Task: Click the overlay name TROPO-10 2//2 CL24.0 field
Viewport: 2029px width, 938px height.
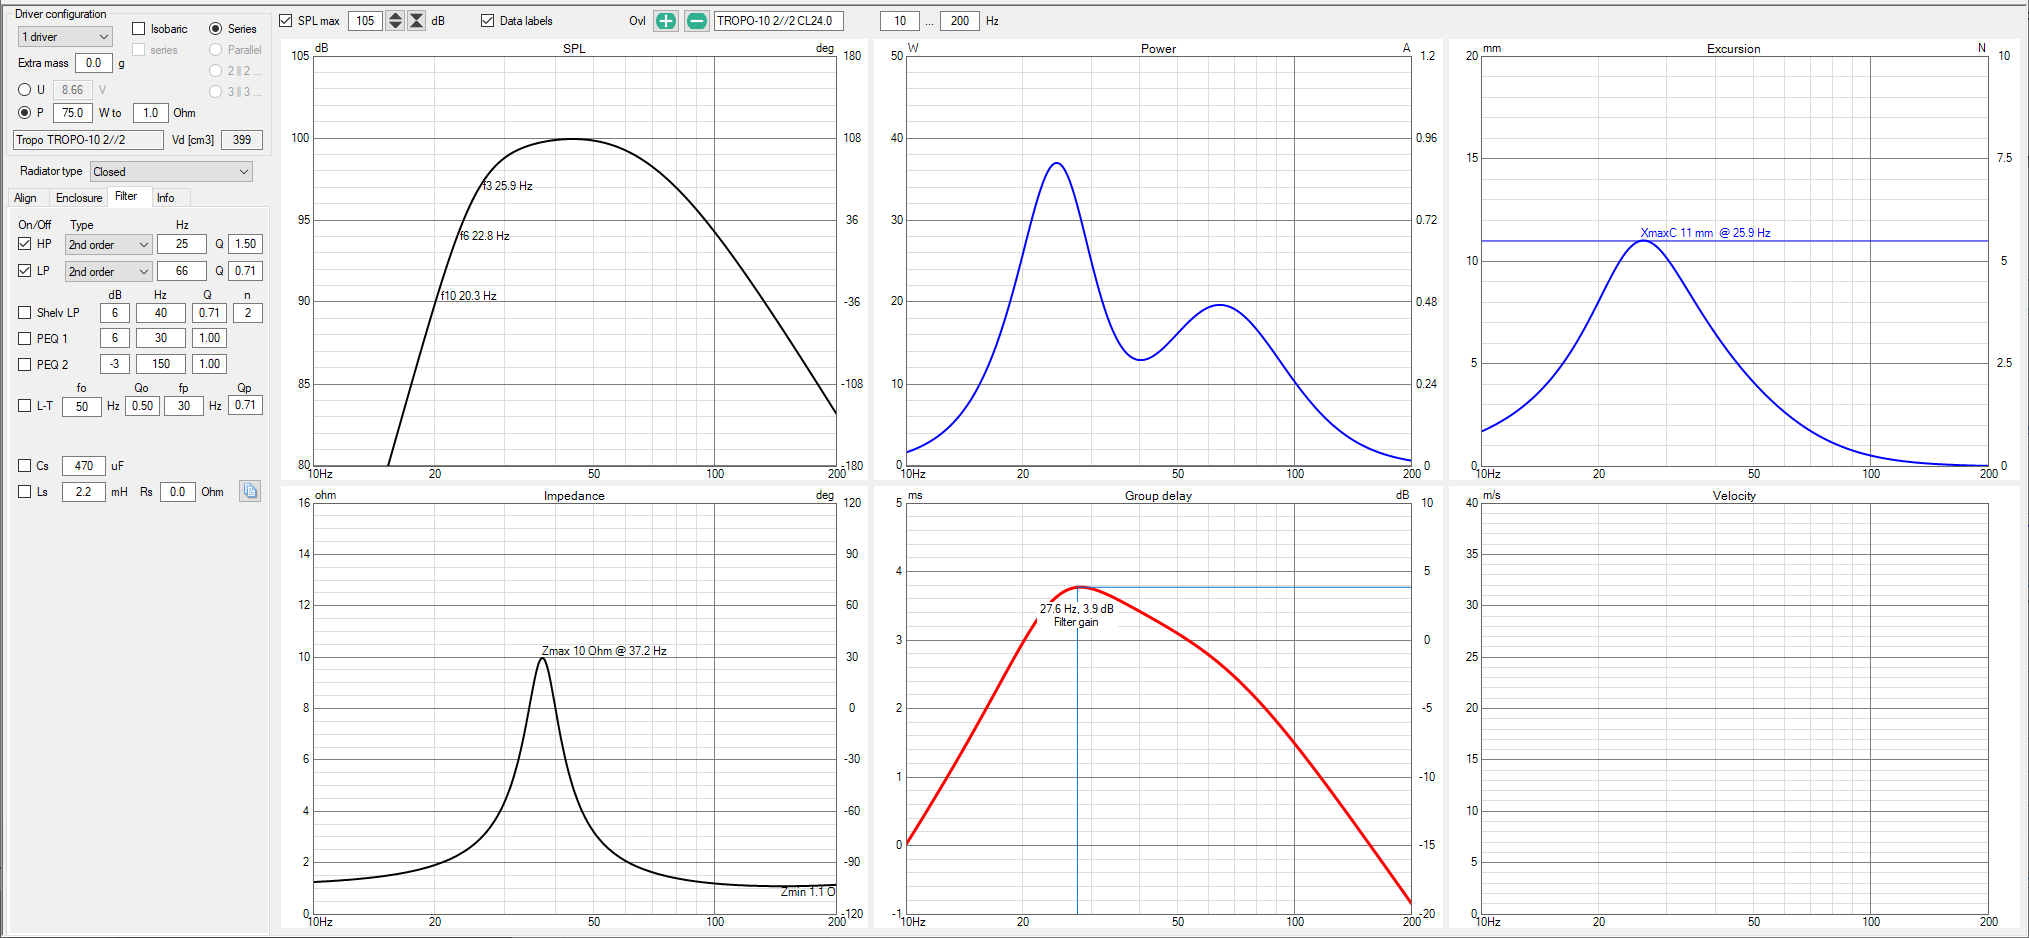Action: (x=779, y=21)
